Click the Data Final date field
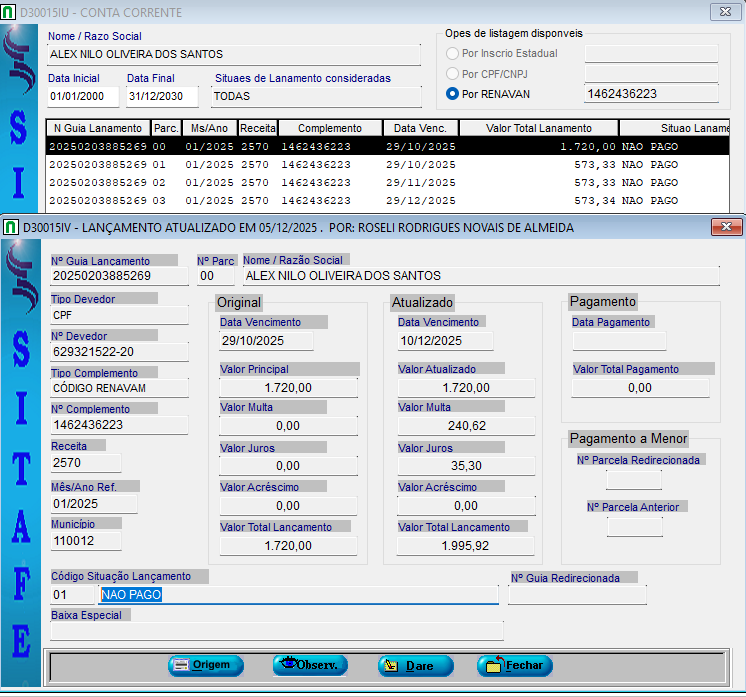The height and width of the screenshot is (697, 746). 161,97
